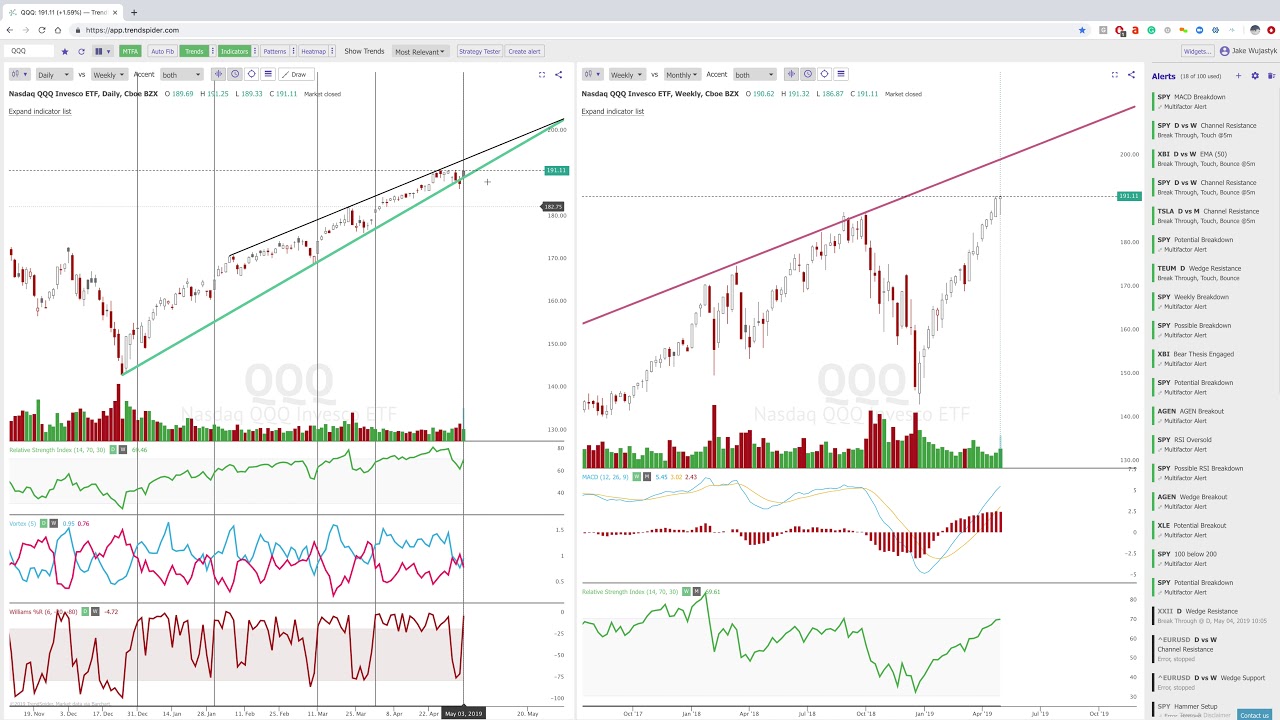Toggle W timeframe on daily RSI indicator
Viewport: 1280px width, 720px height.
[123, 450]
